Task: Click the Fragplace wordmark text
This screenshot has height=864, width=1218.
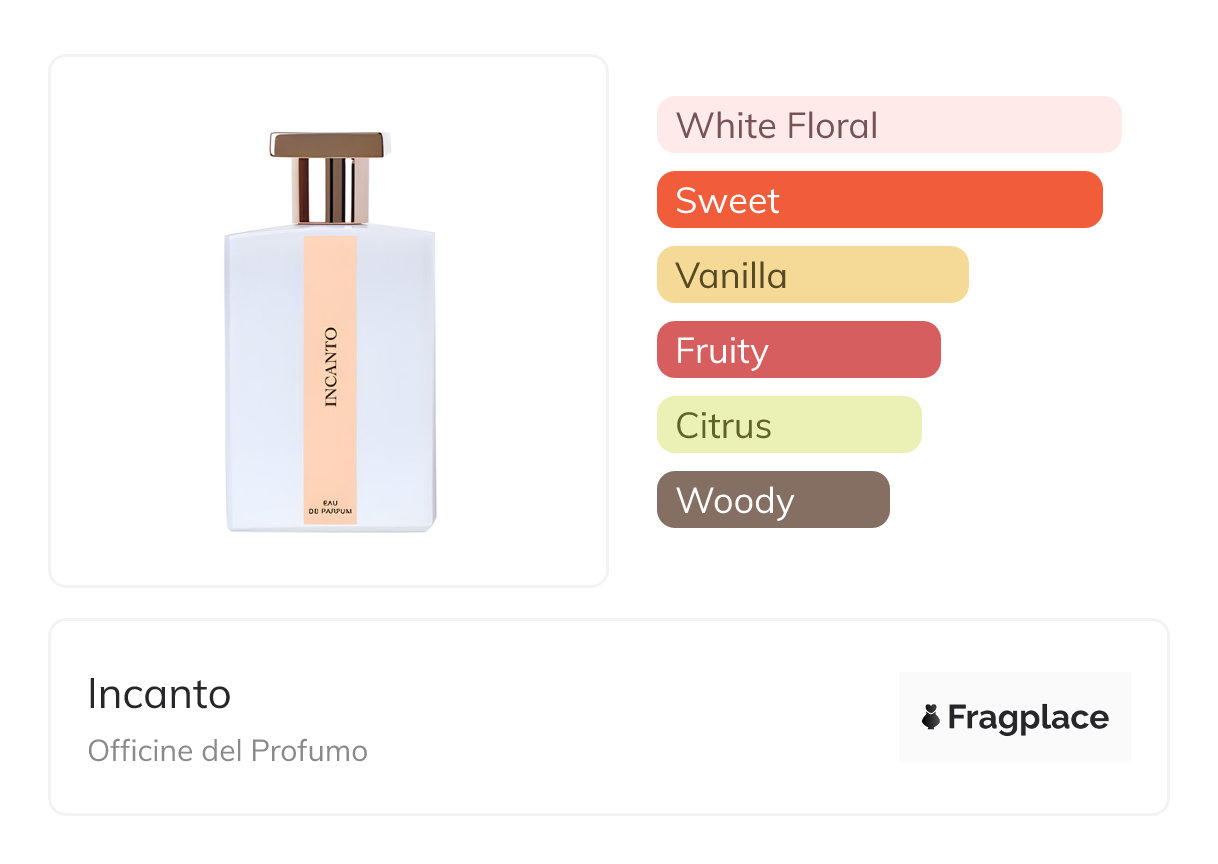Action: pos(1028,717)
